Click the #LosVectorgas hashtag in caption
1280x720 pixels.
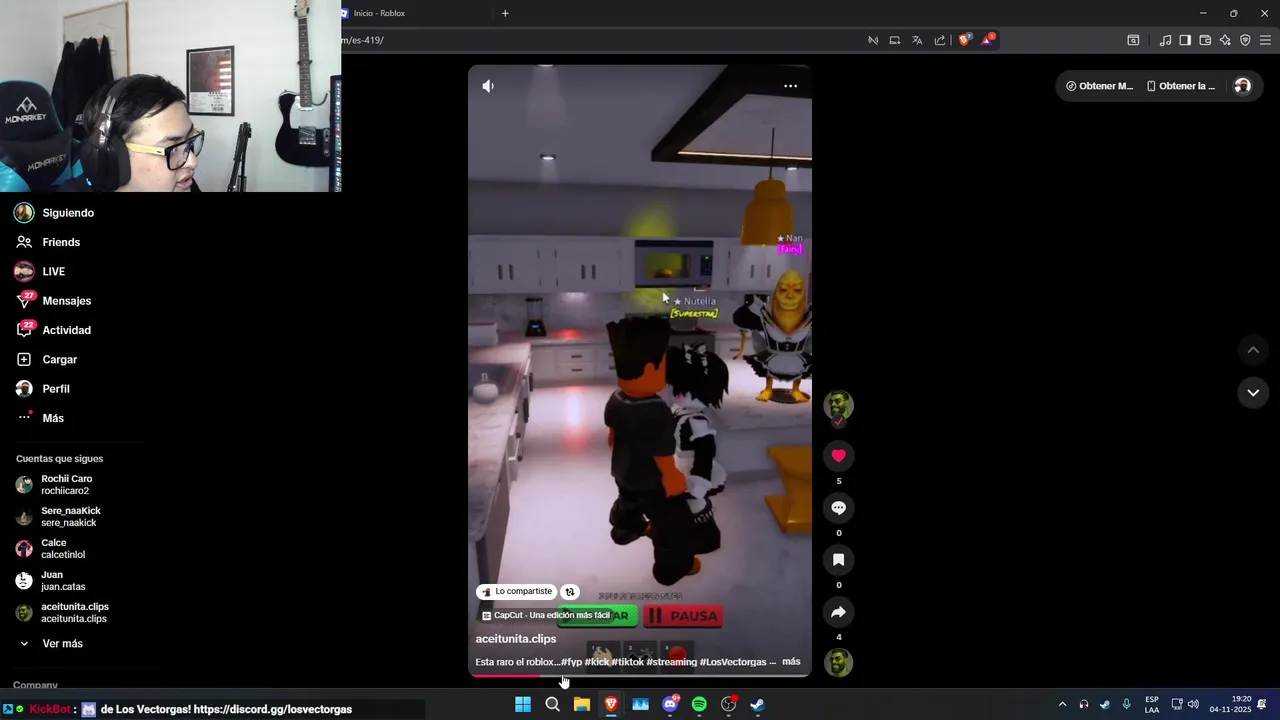click(733, 662)
